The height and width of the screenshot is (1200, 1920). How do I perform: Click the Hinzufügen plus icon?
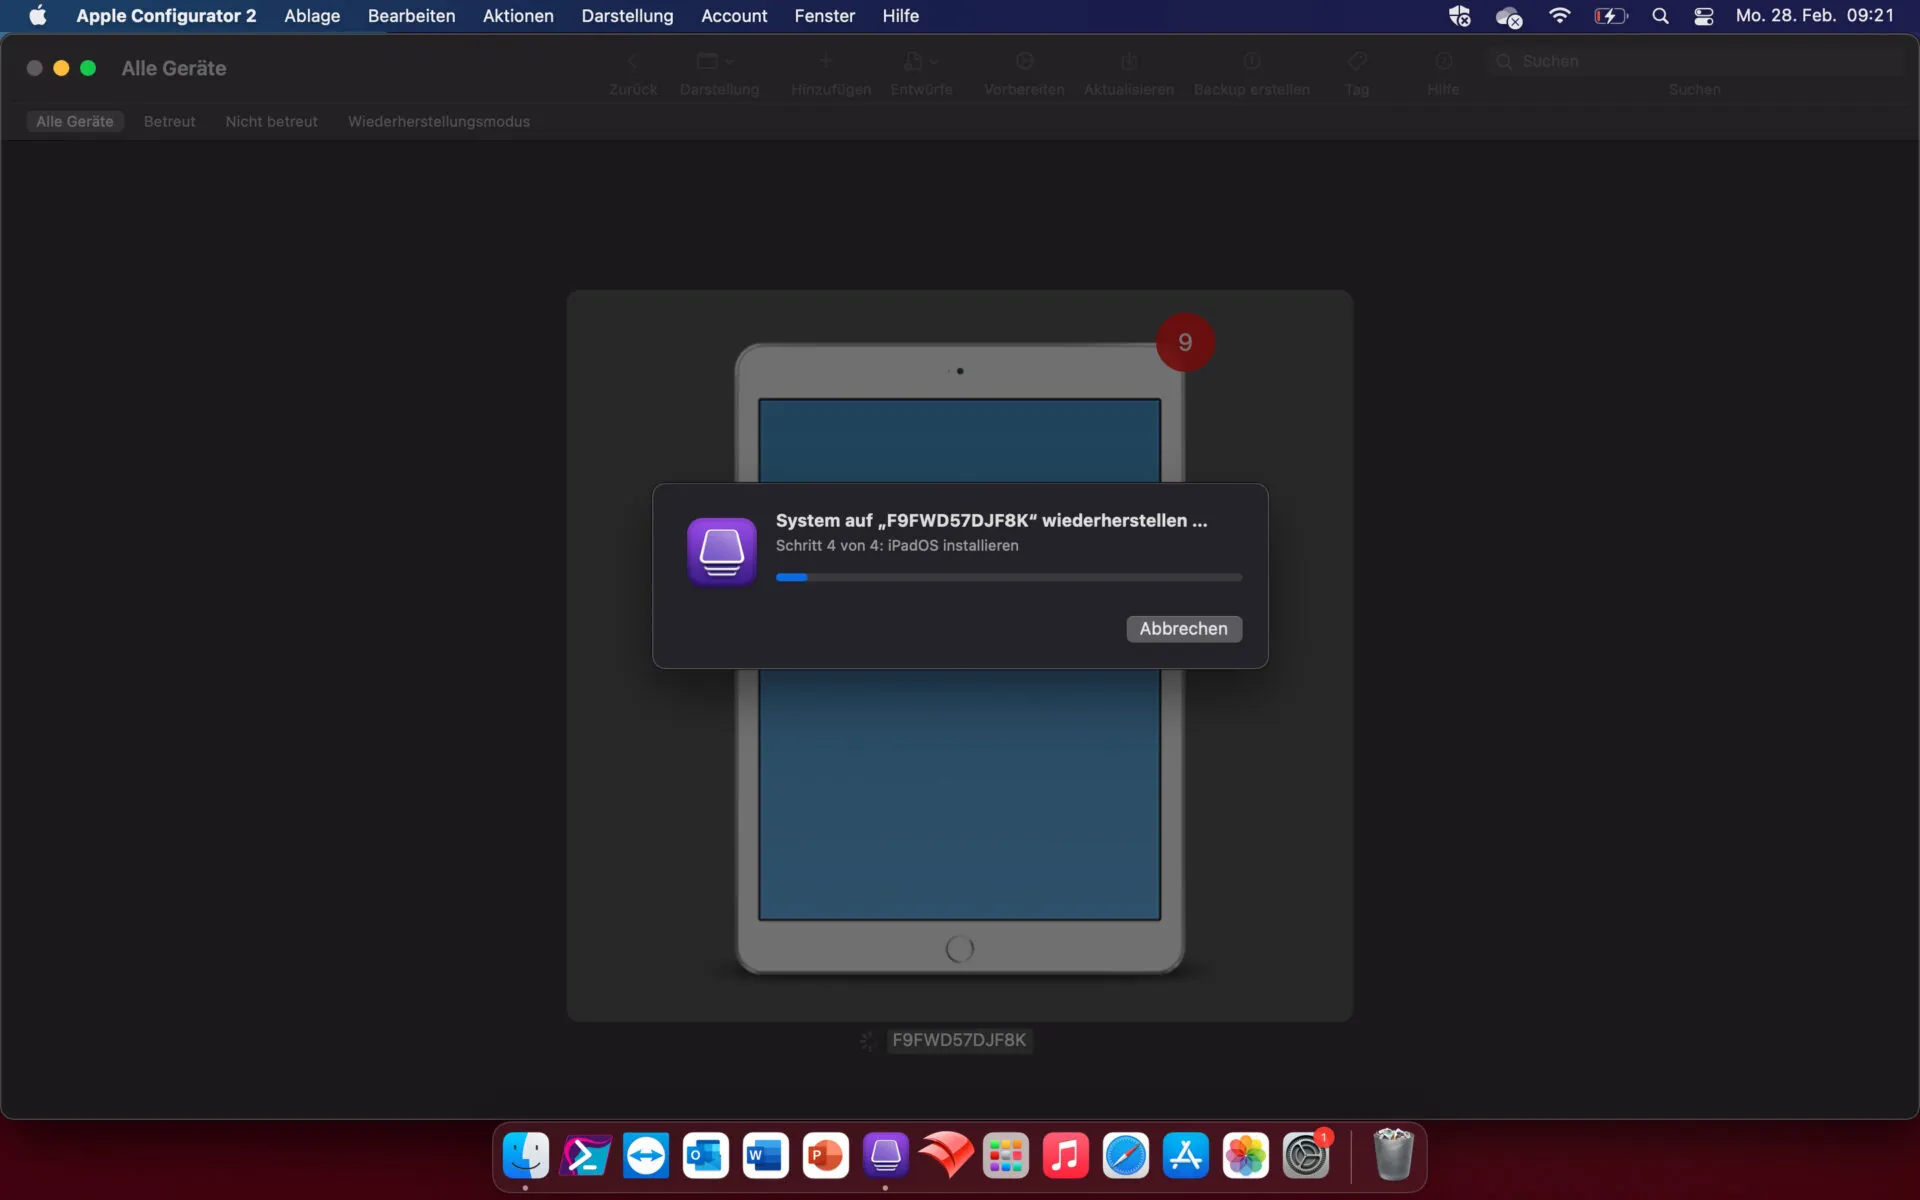pos(826,62)
